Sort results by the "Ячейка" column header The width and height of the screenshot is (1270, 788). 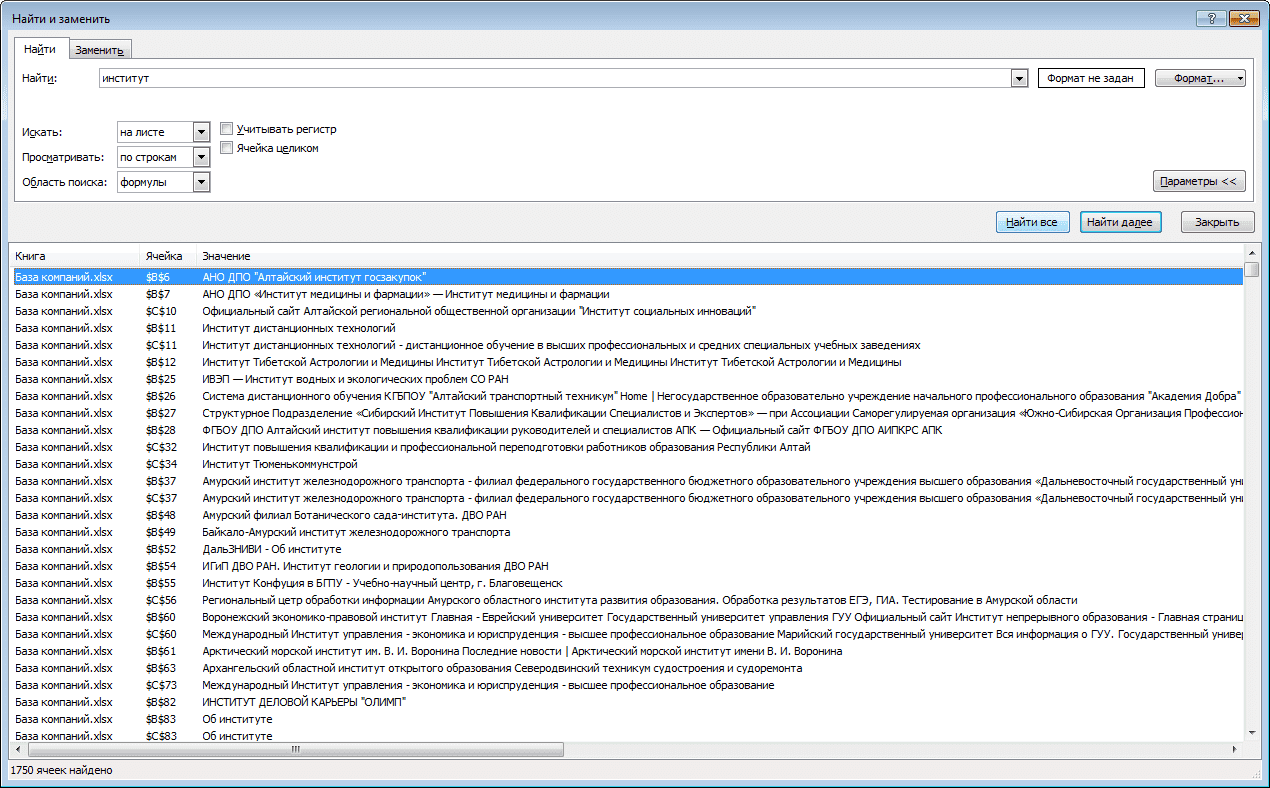(x=168, y=257)
